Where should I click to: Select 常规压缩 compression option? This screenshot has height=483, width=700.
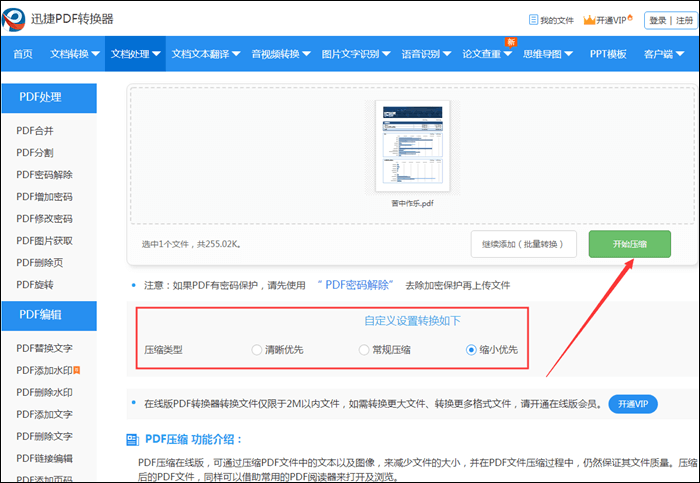pos(364,350)
